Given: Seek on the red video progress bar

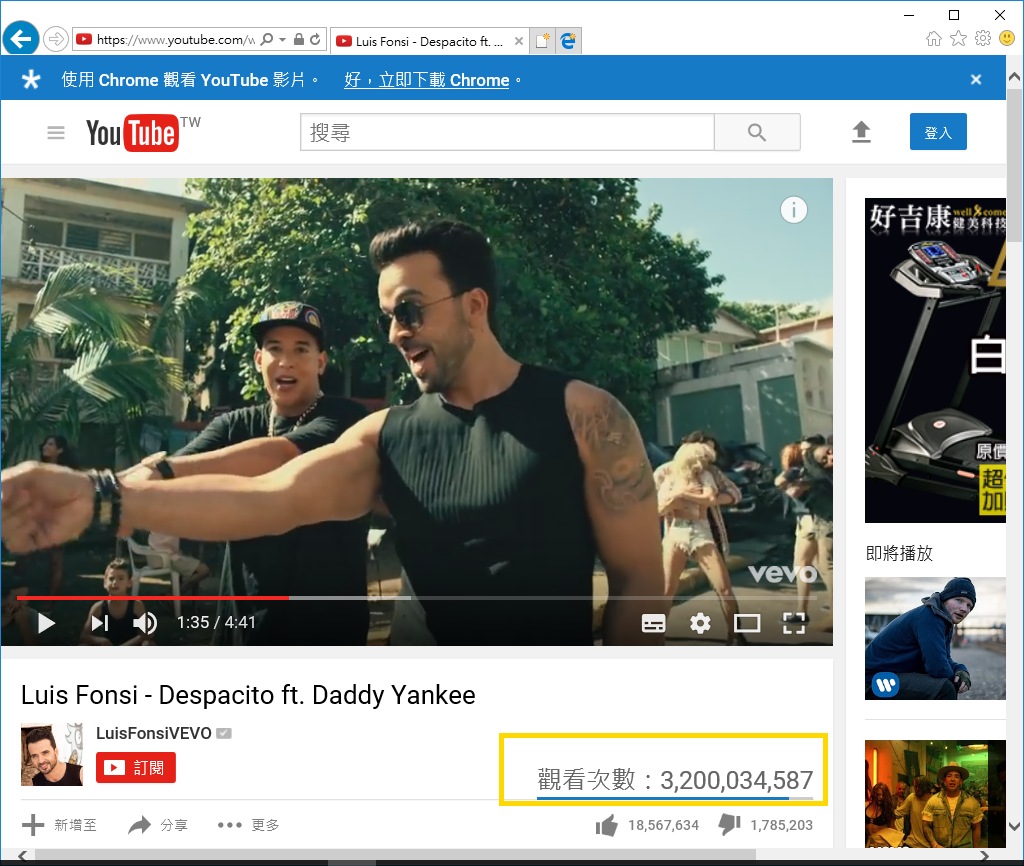Looking at the screenshot, I should click(x=417, y=598).
